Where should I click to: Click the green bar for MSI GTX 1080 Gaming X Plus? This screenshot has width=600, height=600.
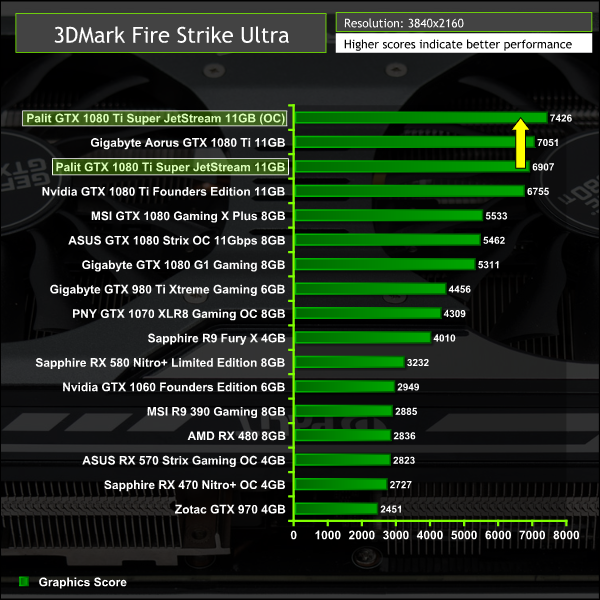[x=389, y=215]
